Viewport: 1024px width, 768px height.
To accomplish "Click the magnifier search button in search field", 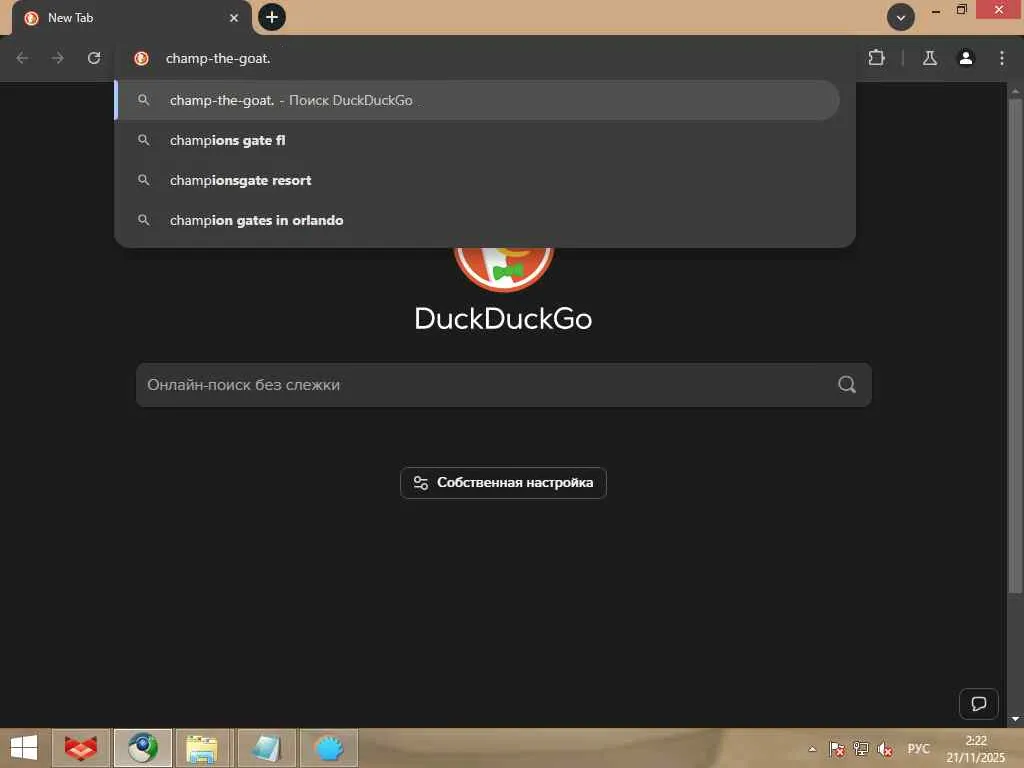I will 847,385.
